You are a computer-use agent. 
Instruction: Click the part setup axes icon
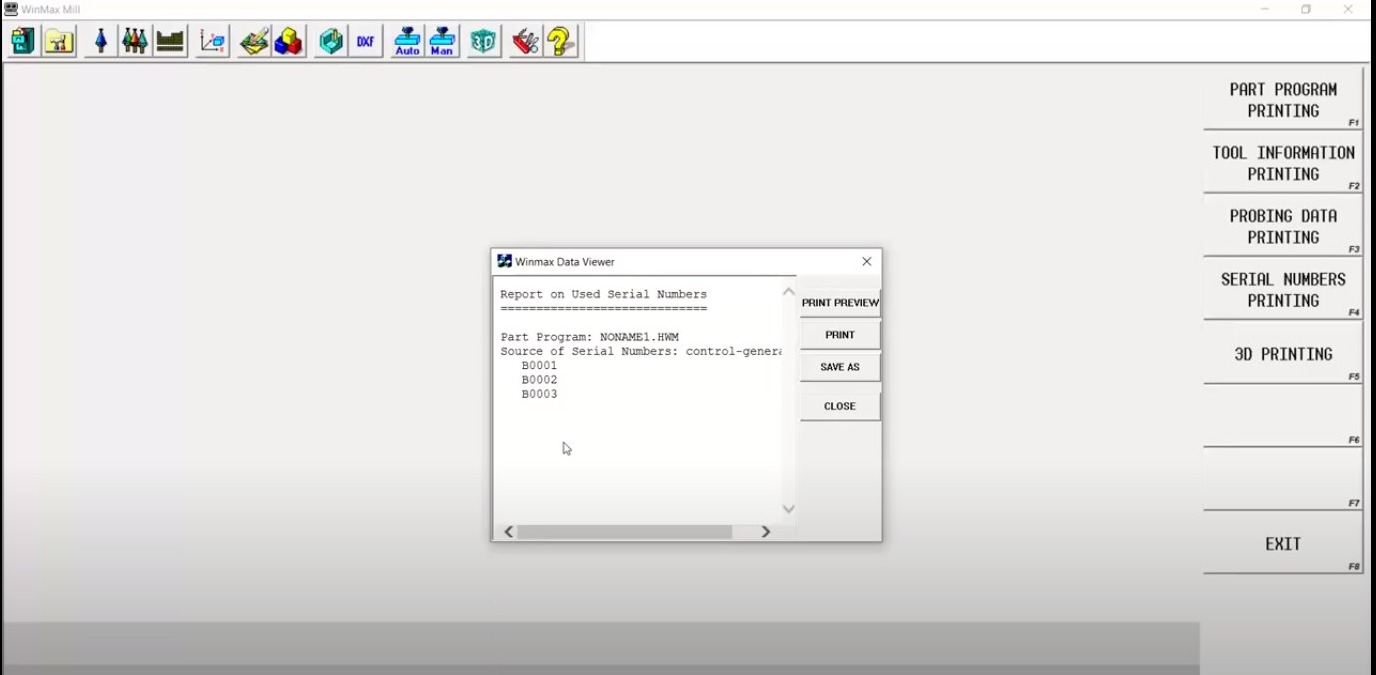[212, 42]
